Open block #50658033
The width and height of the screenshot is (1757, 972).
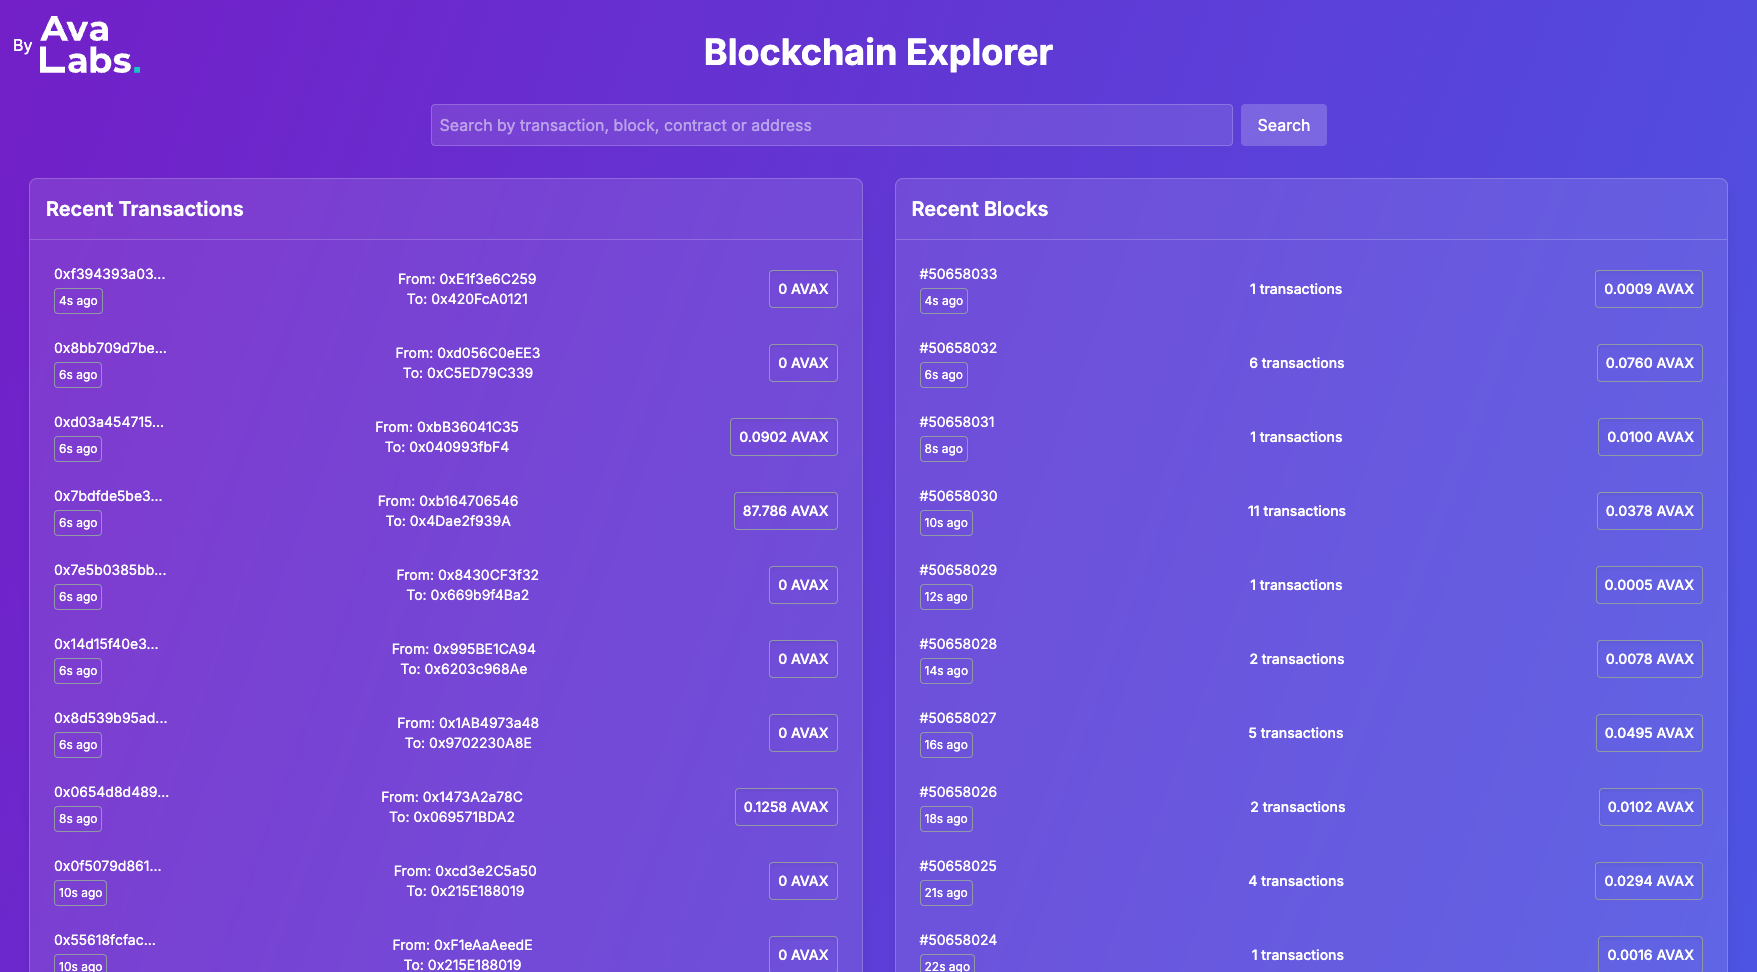958,274
